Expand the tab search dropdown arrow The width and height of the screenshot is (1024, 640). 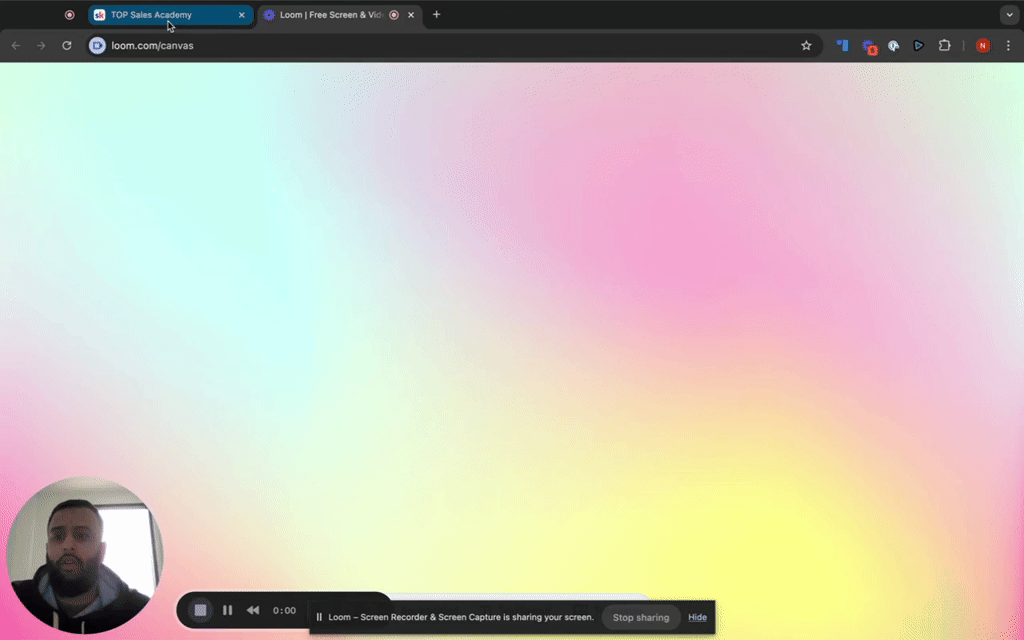point(1009,14)
